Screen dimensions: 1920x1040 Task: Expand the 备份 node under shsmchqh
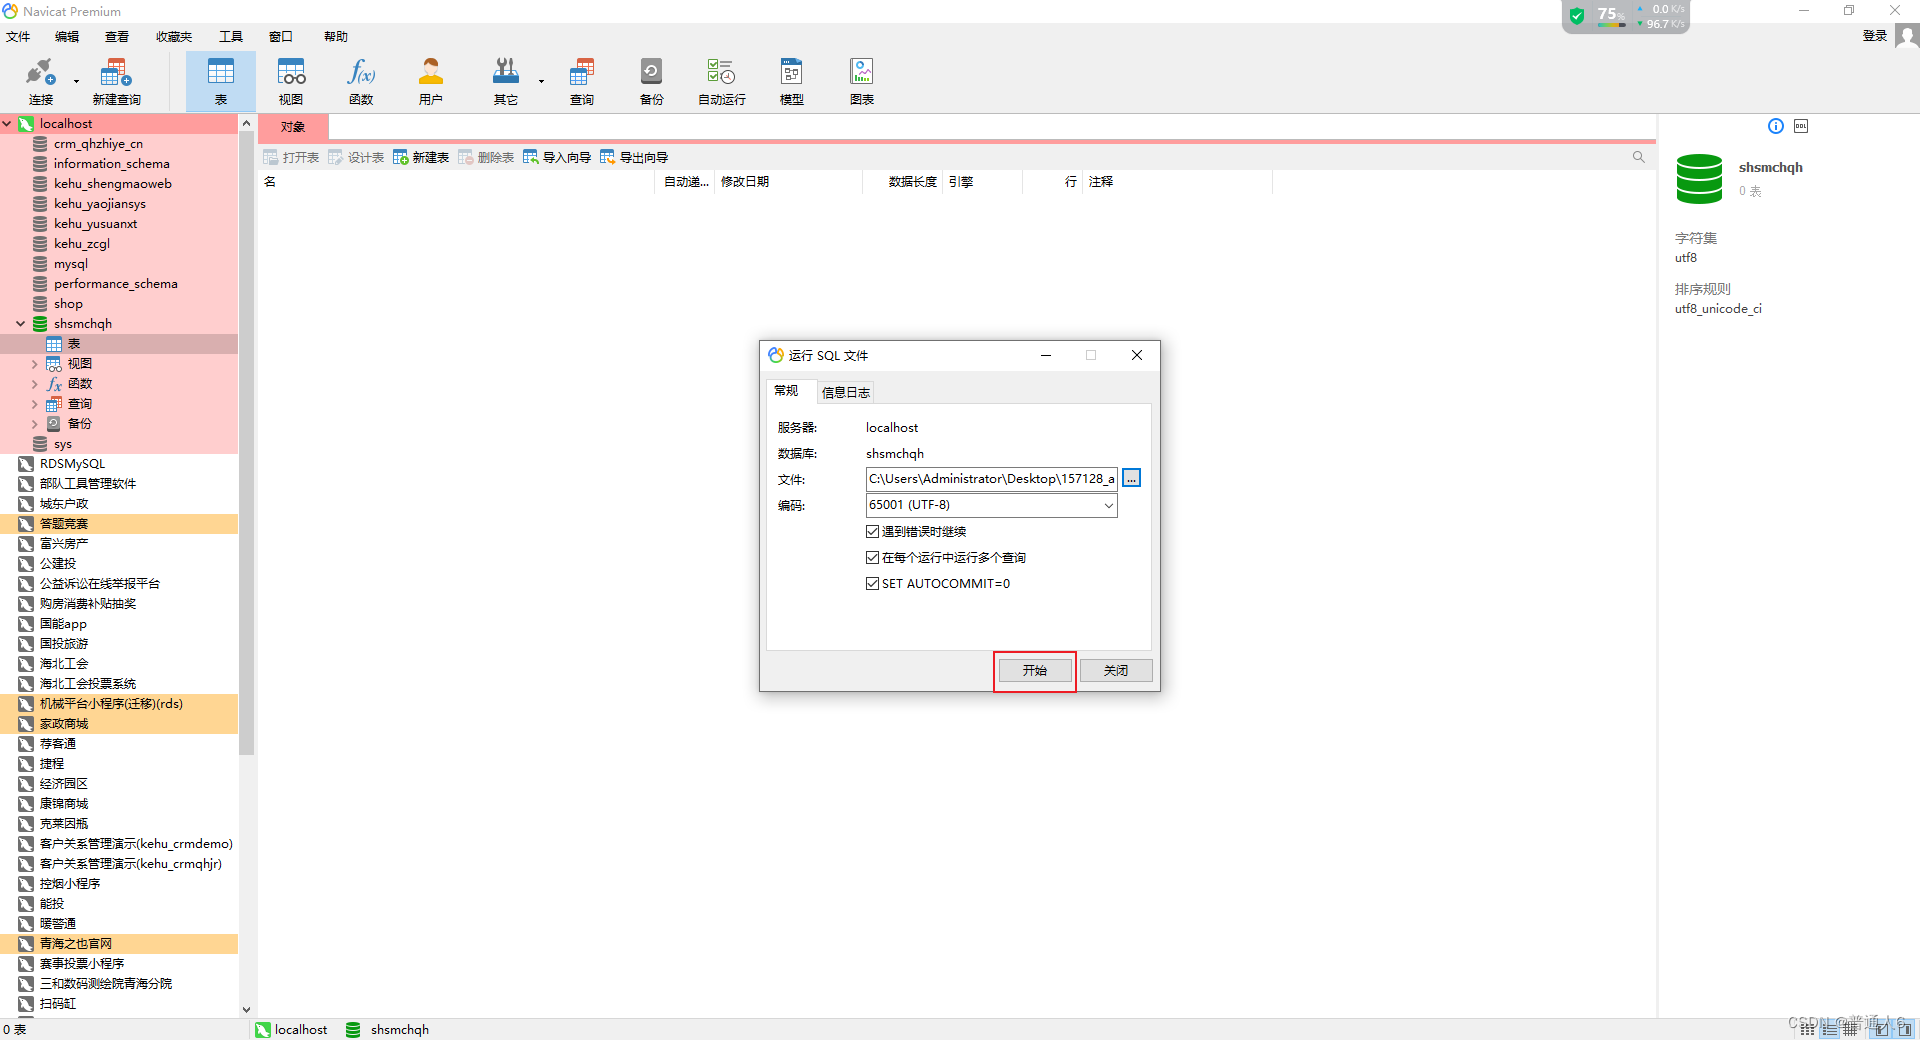tap(35, 424)
